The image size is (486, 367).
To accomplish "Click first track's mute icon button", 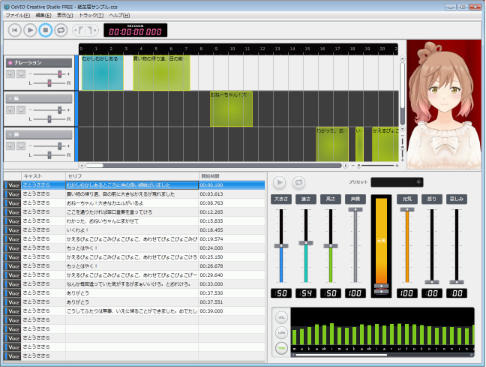I will coord(11,74).
